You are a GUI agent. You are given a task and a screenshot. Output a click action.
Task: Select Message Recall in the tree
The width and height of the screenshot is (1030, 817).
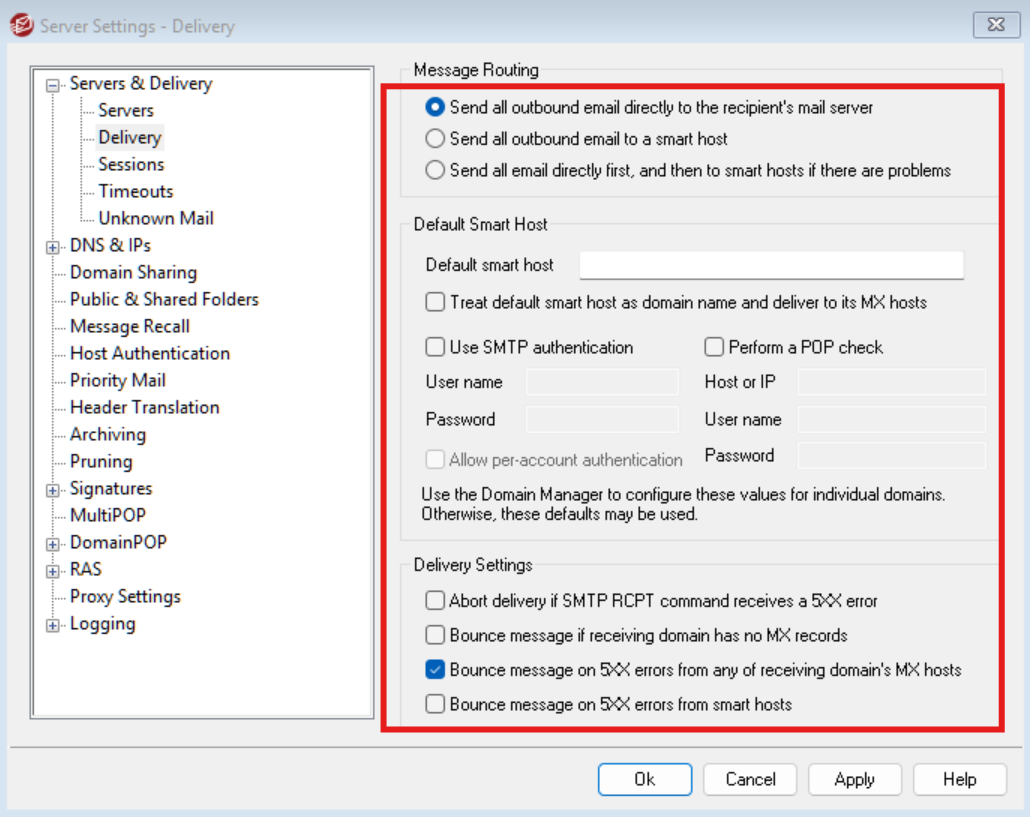click(x=129, y=326)
